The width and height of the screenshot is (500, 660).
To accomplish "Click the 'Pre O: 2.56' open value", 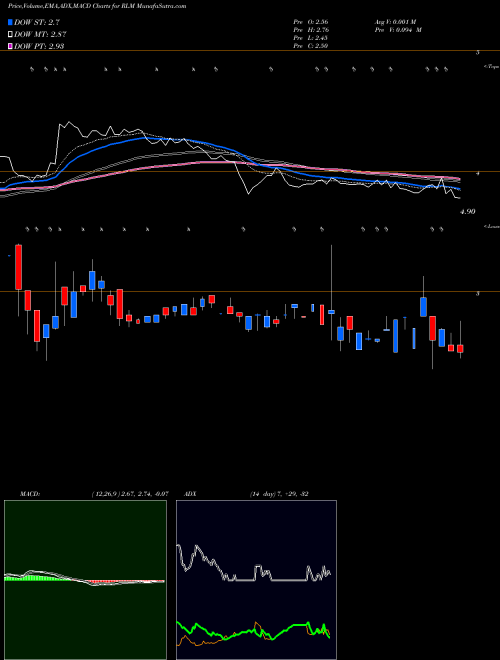I will tap(311, 21).
